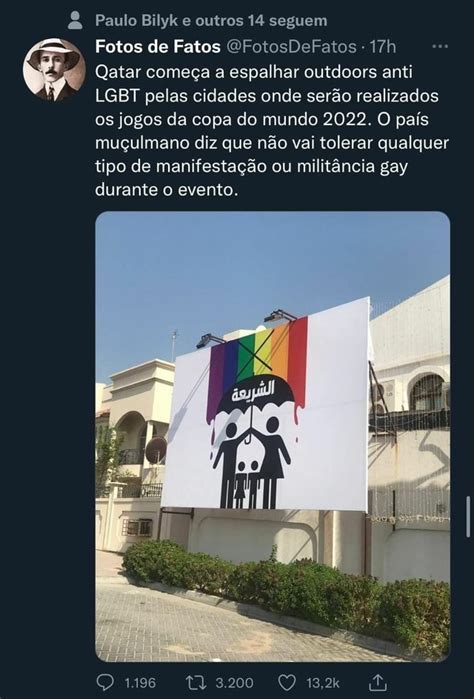Tap the share upload icon

coord(378,682)
